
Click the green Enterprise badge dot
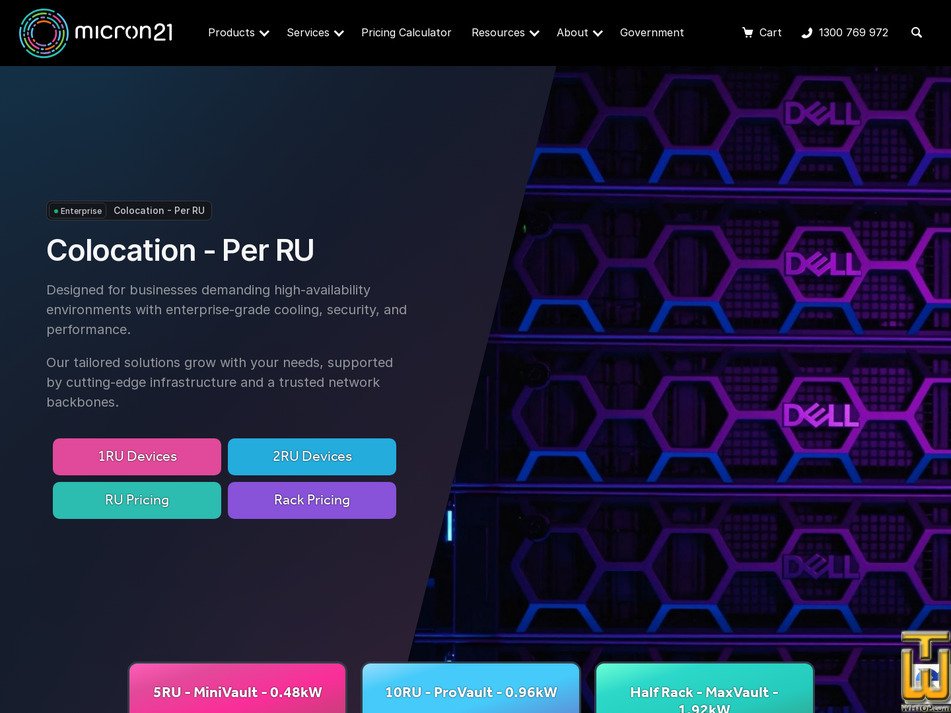pos(56,210)
